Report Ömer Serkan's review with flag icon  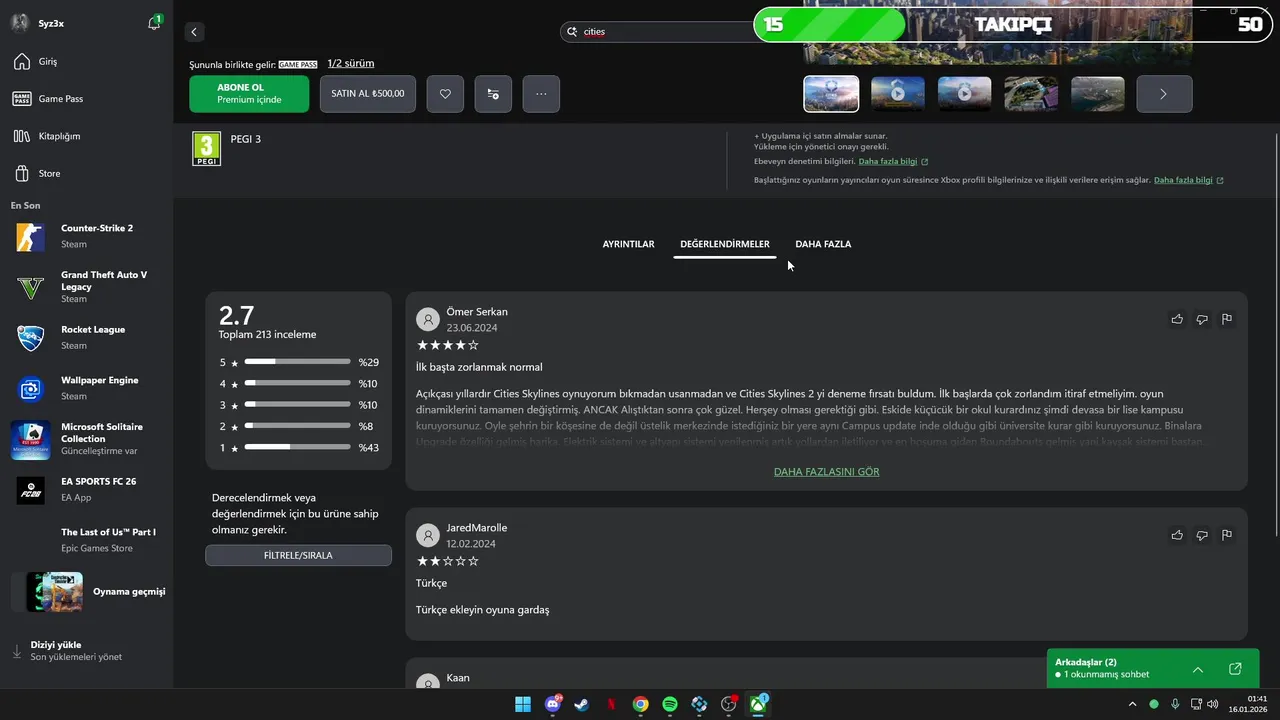(x=1227, y=319)
